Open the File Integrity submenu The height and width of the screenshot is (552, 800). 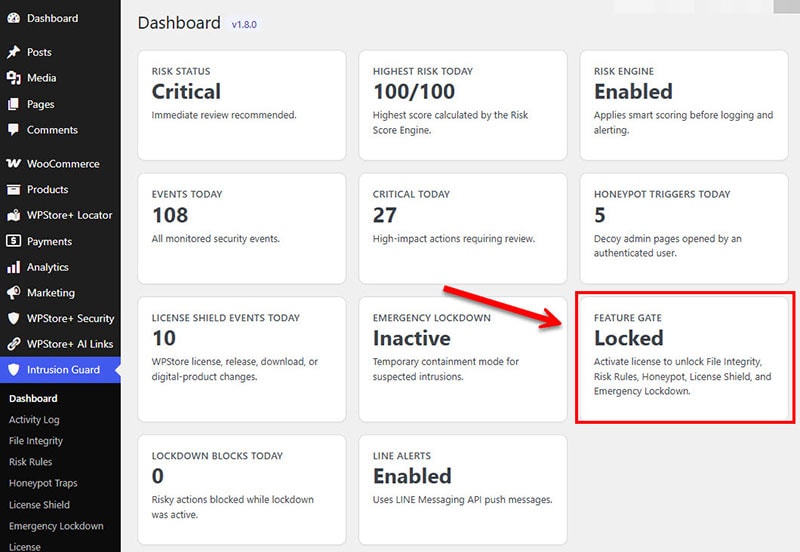[x=36, y=441]
